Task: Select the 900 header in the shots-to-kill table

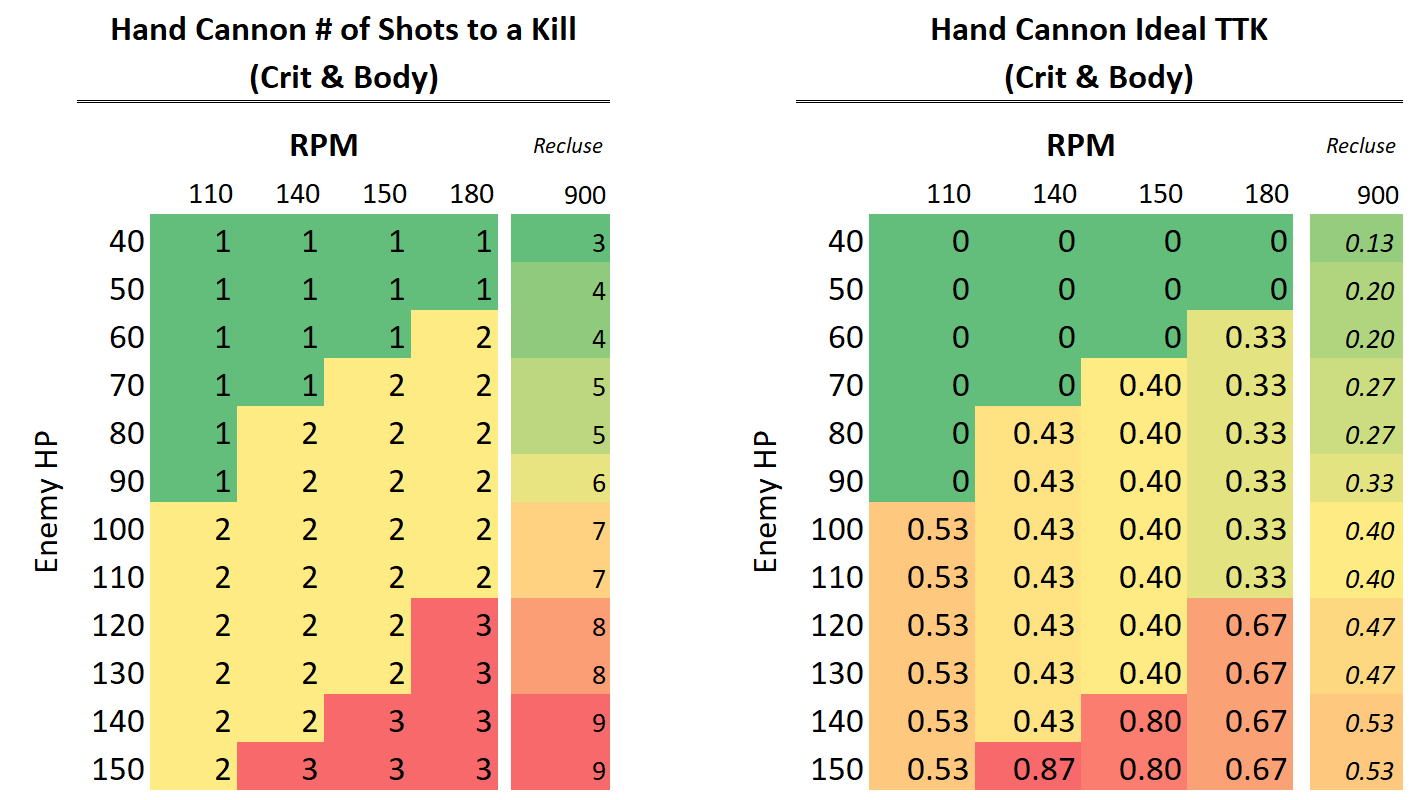Action: 584,195
